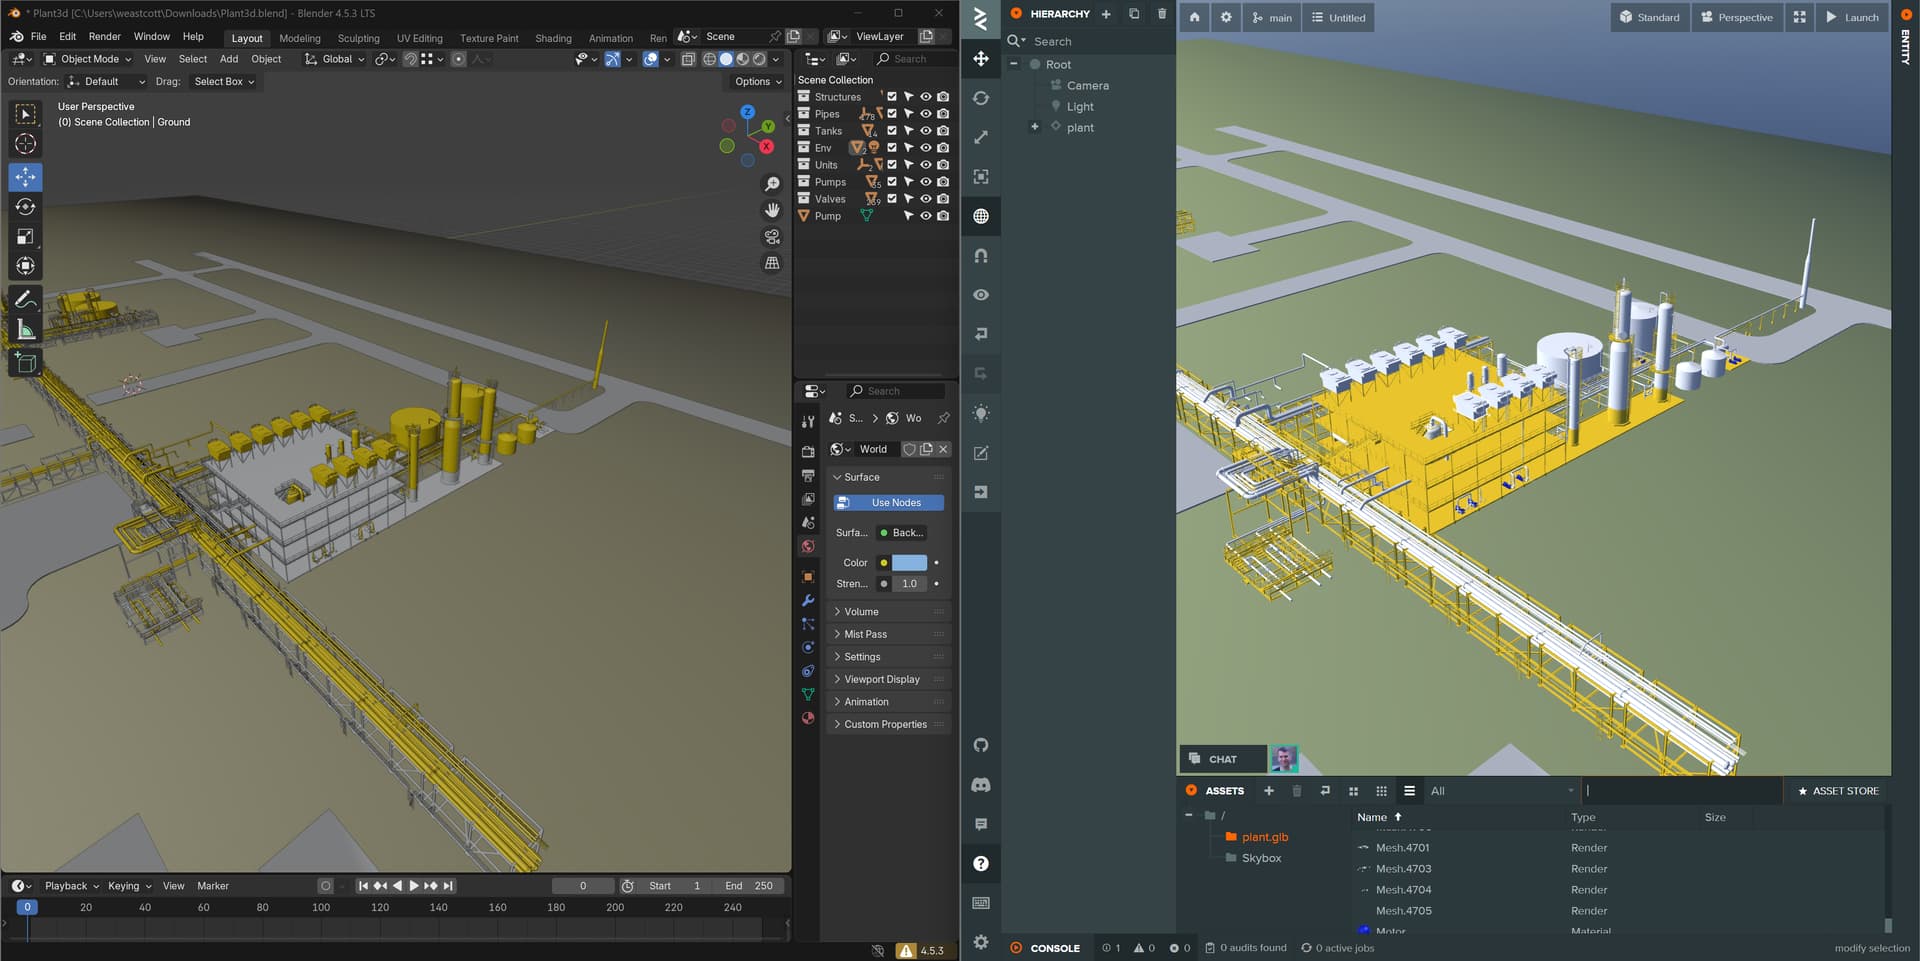Open the Render menu in Blender
This screenshot has height=961, width=1920.
(104, 37)
